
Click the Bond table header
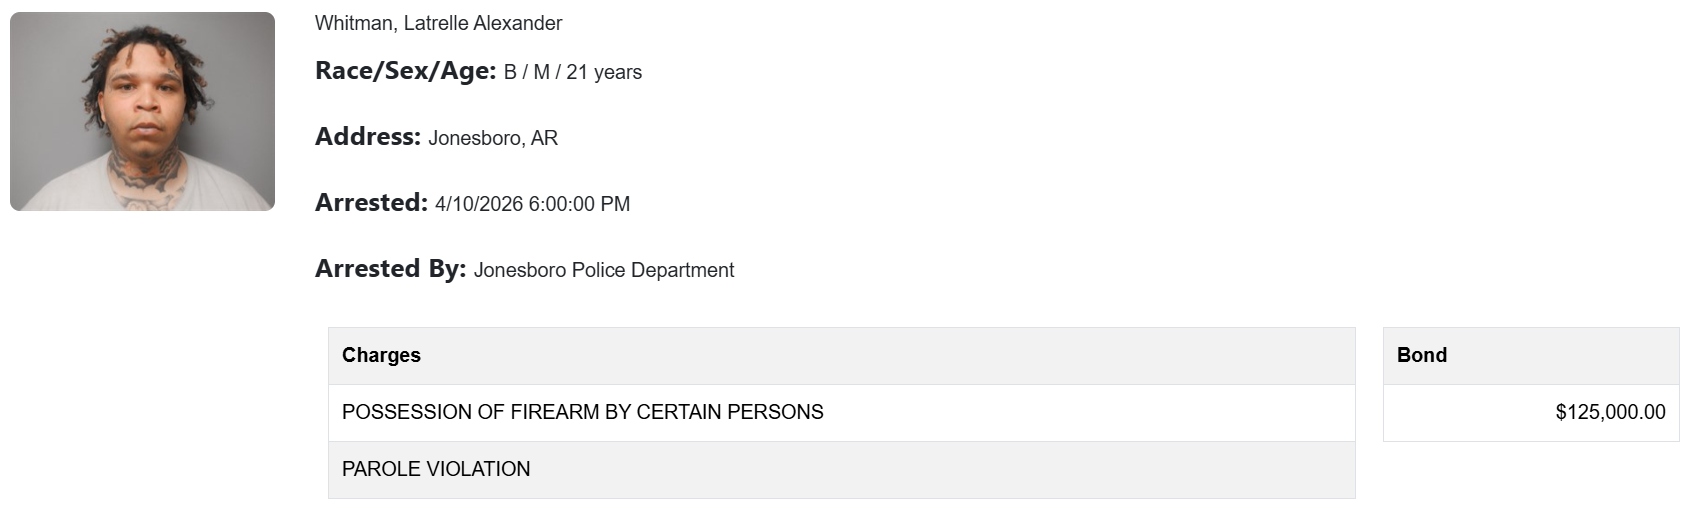click(x=1421, y=355)
